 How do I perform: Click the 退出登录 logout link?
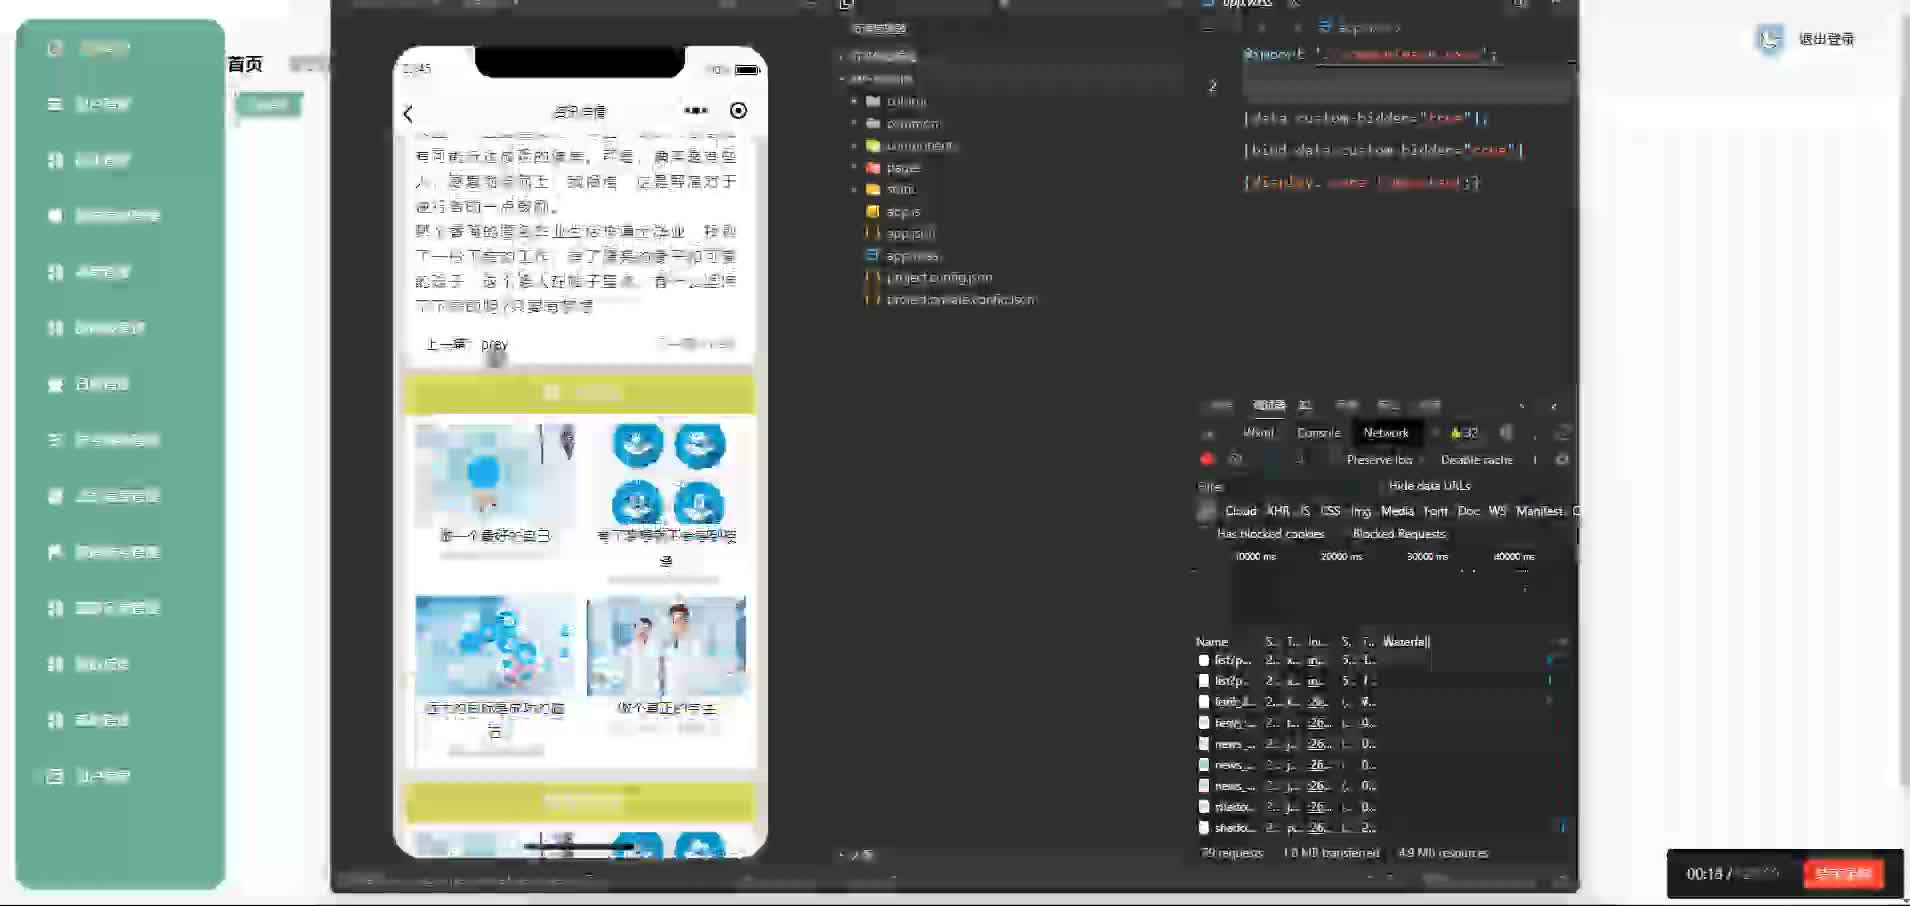(x=1826, y=39)
